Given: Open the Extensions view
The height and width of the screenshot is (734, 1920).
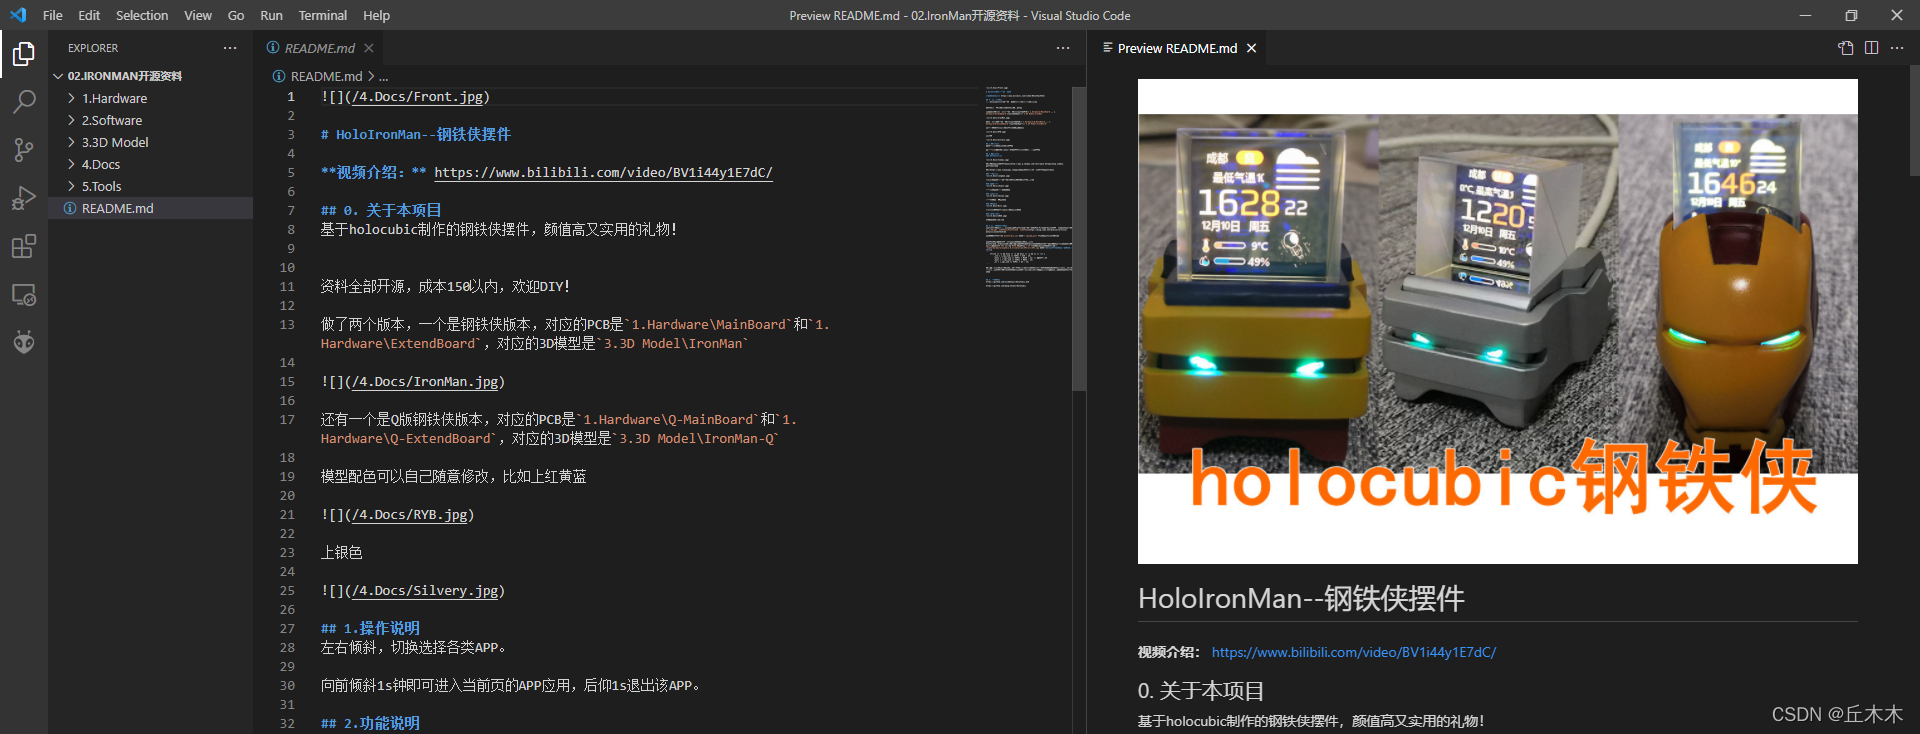Looking at the screenshot, I should (24, 246).
